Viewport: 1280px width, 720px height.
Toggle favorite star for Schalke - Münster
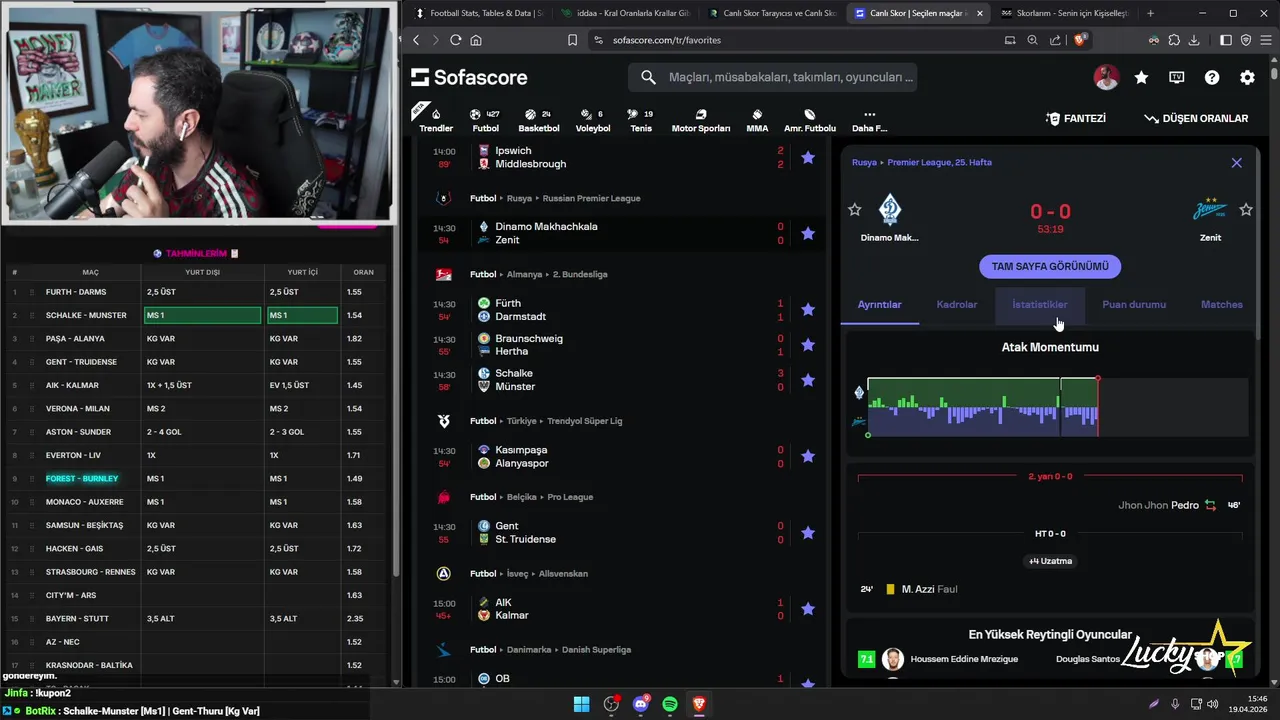pos(808,380)
